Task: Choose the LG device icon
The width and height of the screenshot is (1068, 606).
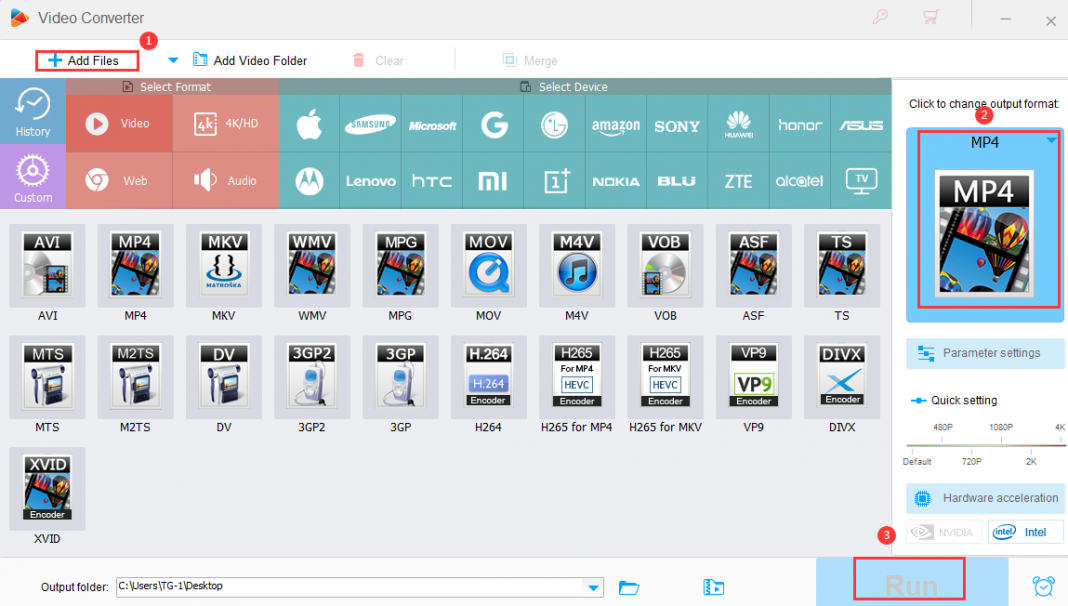Action: [554, 124]
